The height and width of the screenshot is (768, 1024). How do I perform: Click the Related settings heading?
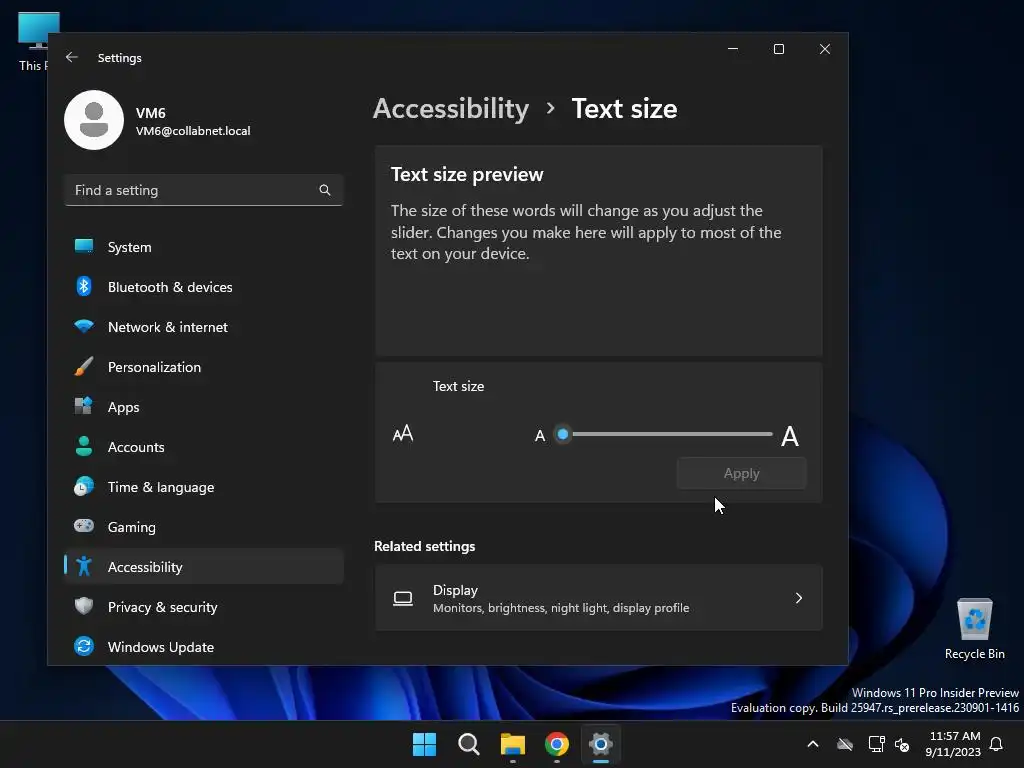point(424,546)
